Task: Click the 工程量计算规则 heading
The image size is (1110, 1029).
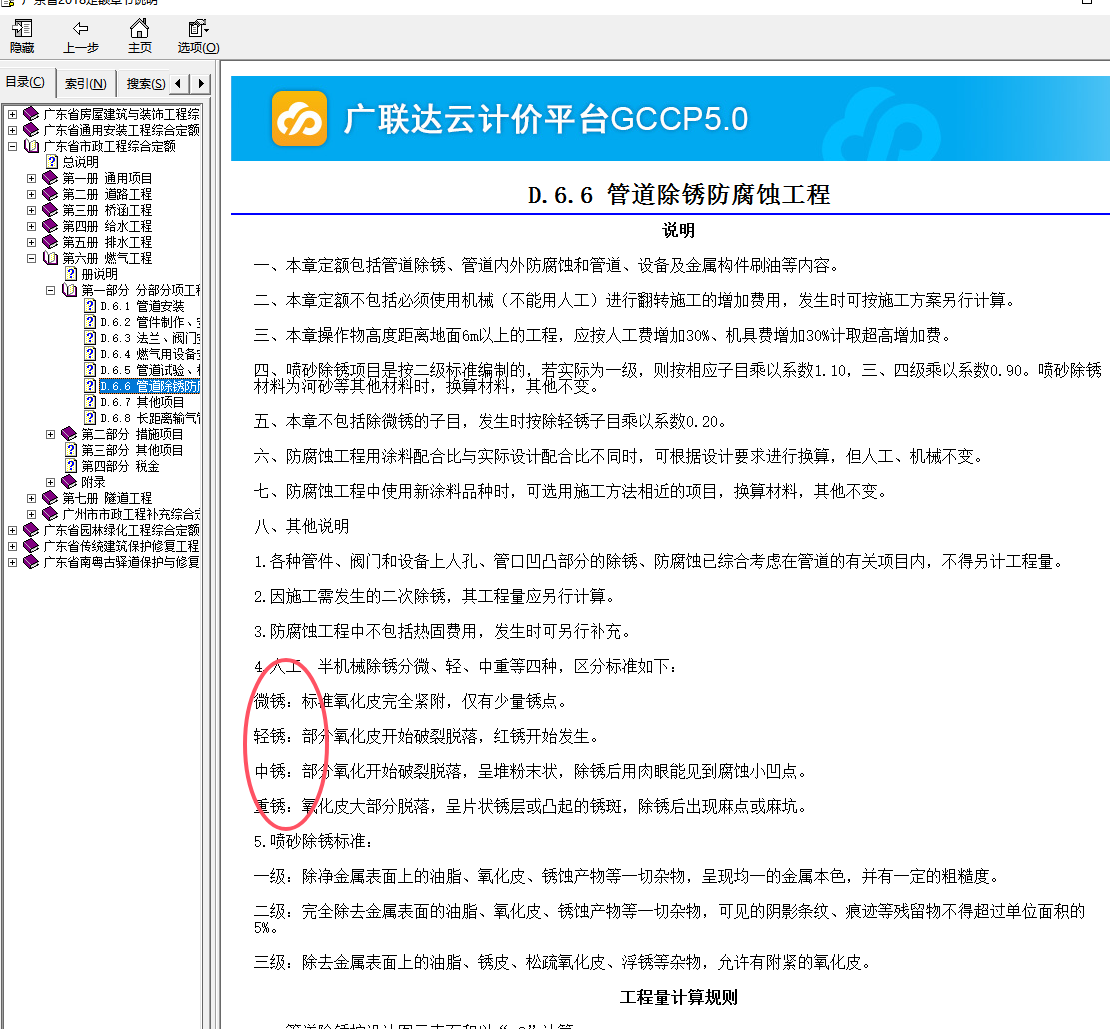Action: pos(679,997)
